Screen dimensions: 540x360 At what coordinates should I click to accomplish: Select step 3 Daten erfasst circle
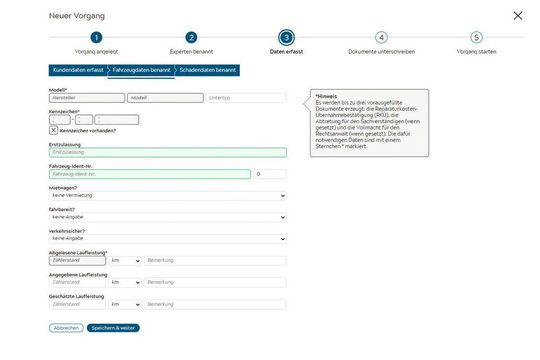(286, 37)
